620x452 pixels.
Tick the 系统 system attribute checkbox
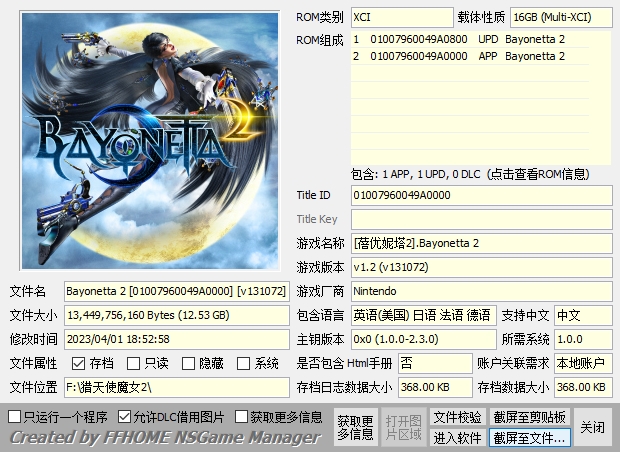point(244,364)
